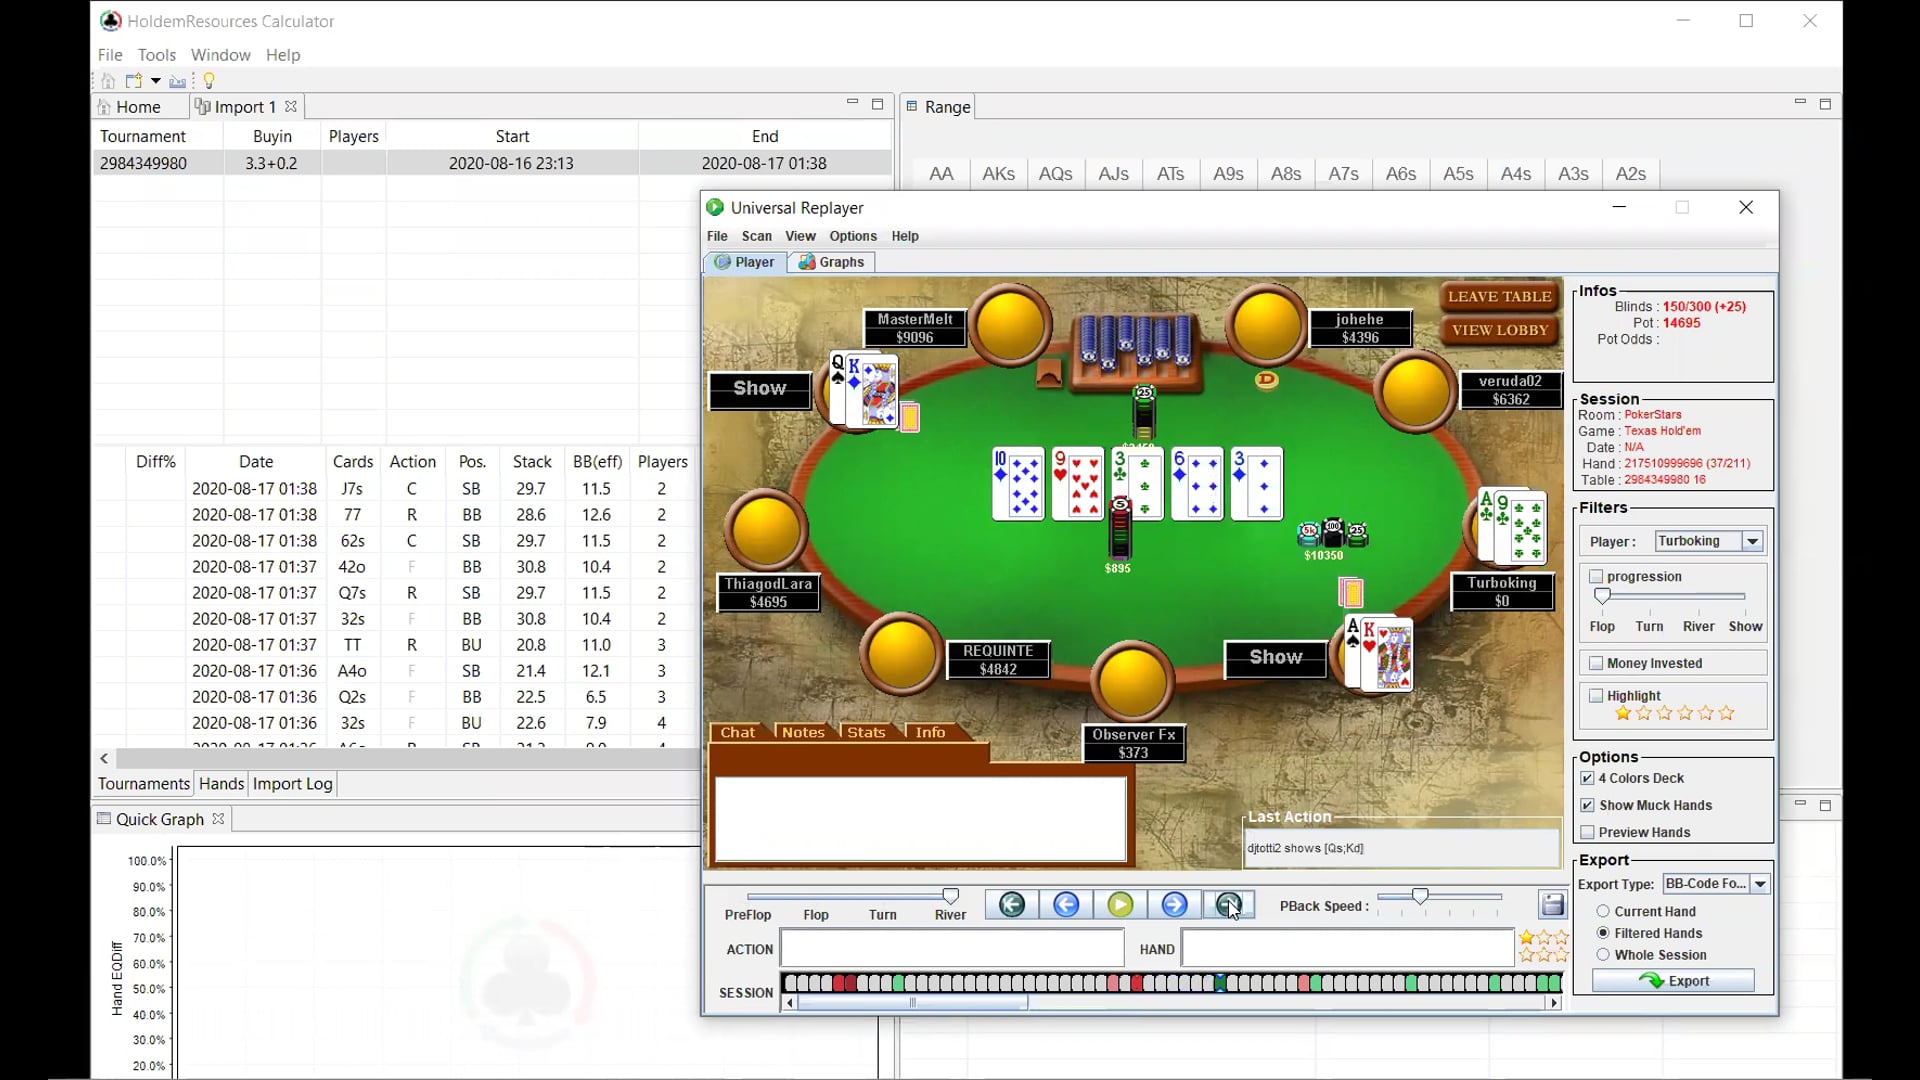This screenshot has width=1920, height=1080.
Task: Click the ACTION text field
Action: pyautogui.click(x=952, y=948)
